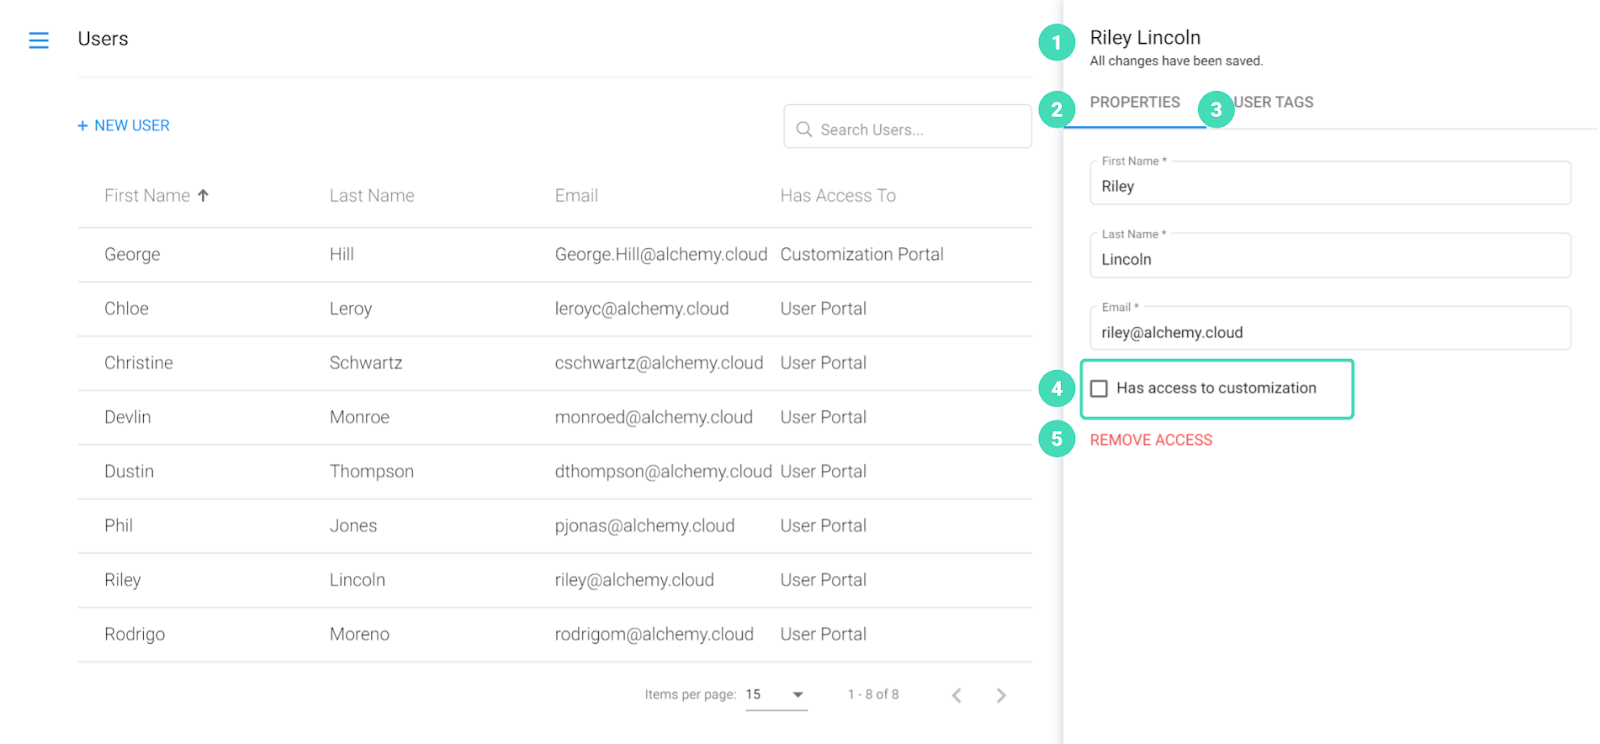Click the Users page title
Screen dimensions: 1600x744
pyautogui.click(x=103, y=39)
